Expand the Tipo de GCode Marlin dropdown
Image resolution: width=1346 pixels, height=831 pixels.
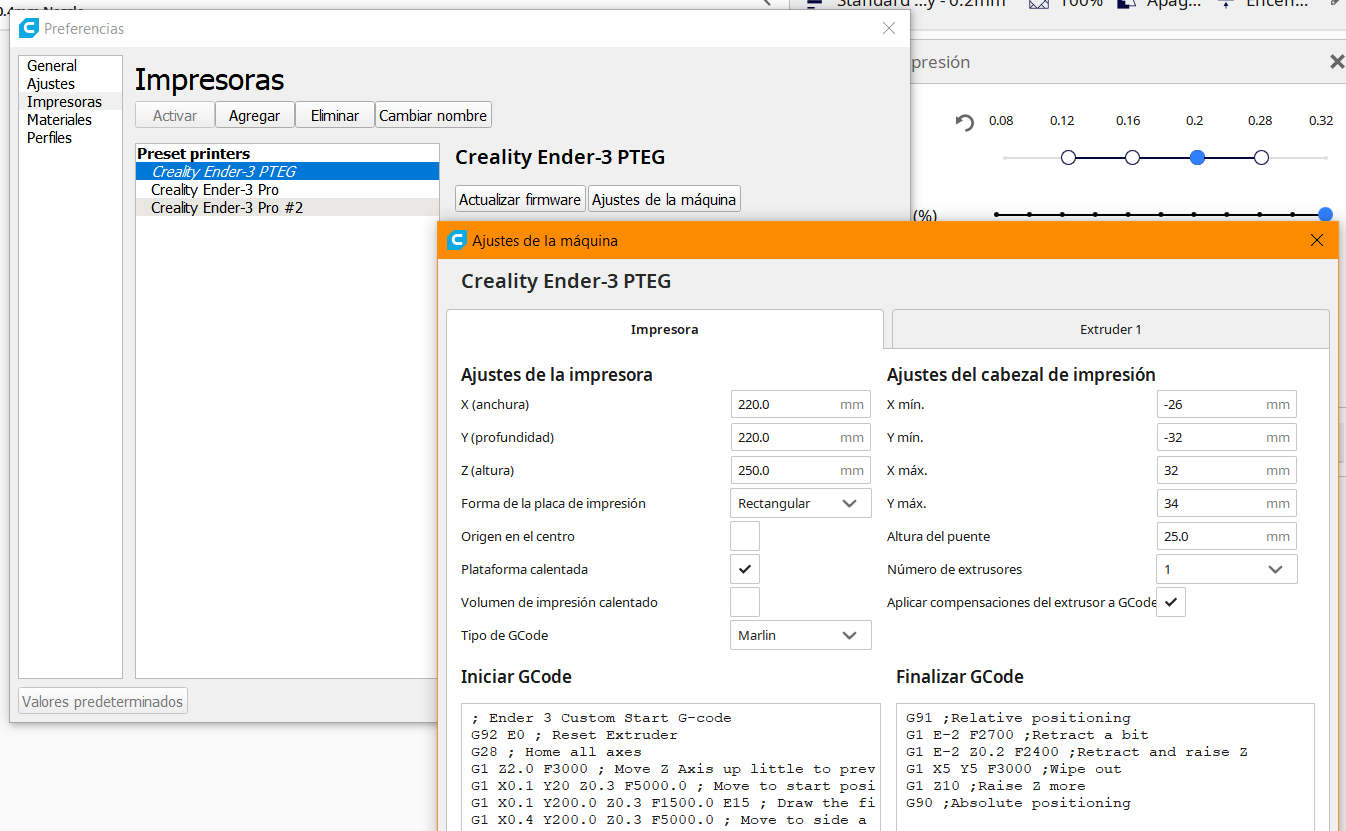pyautogui.click(x=801, y=635)
